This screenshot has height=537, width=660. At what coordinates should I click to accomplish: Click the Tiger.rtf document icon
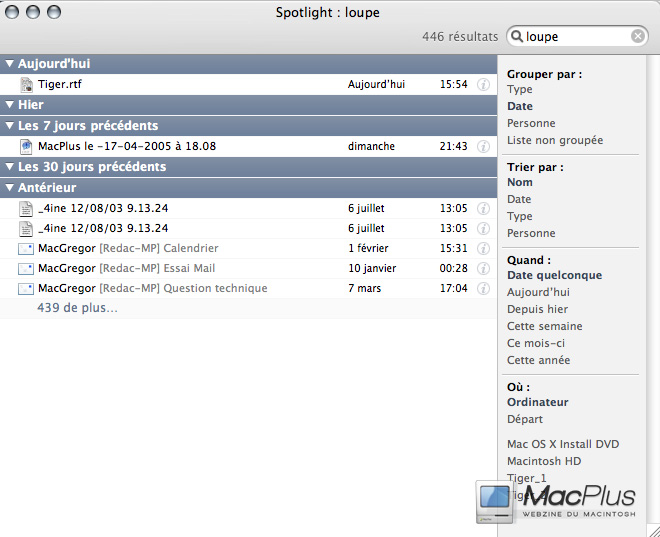pos(26,85)
